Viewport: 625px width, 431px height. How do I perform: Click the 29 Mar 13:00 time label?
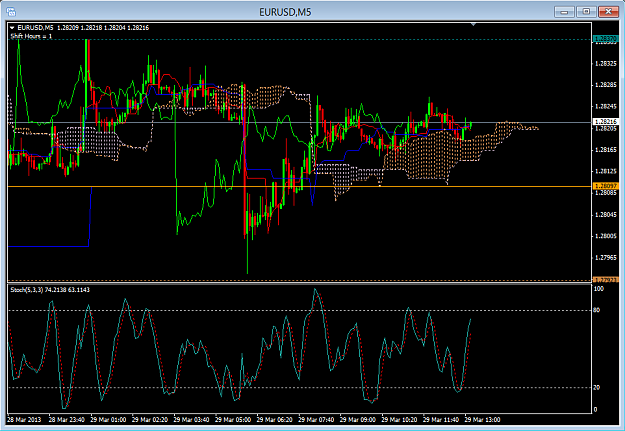[482, 420]
